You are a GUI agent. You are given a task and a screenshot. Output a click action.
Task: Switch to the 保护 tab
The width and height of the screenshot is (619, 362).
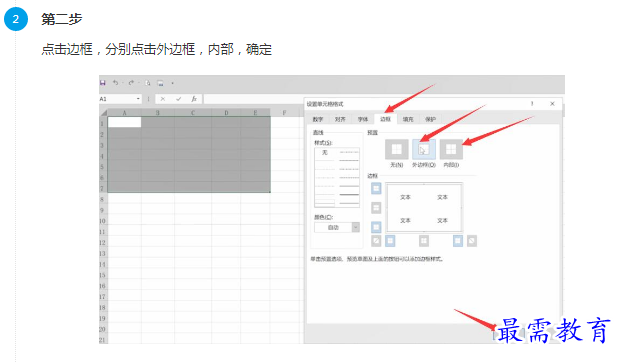coord(430,119)
